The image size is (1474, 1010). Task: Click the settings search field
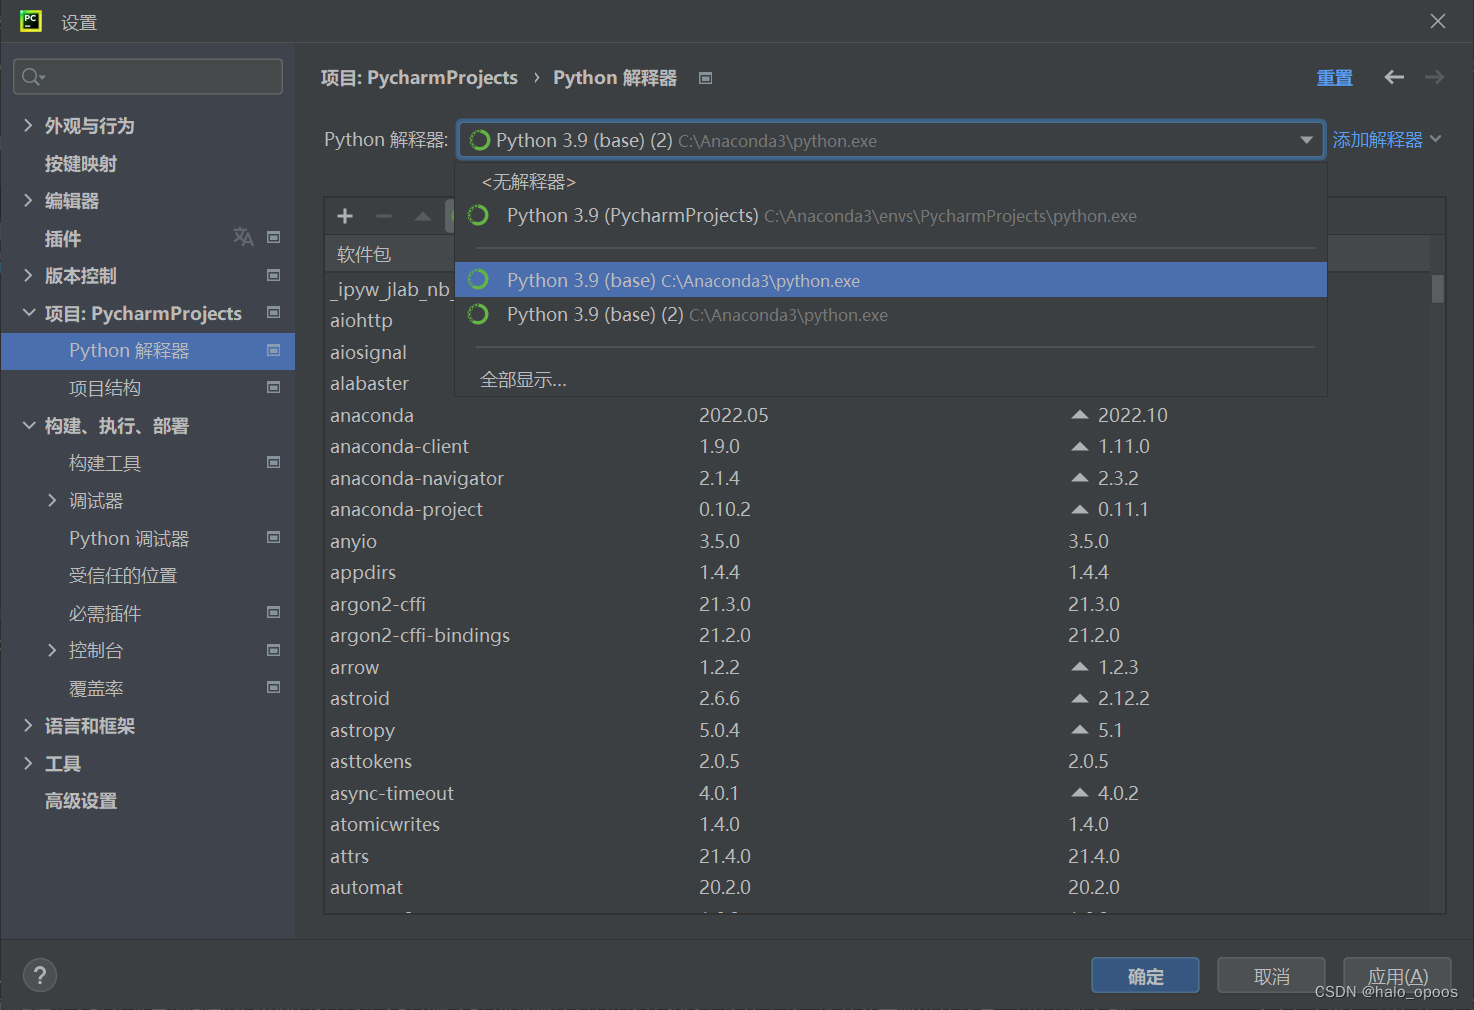coord(148,77)
